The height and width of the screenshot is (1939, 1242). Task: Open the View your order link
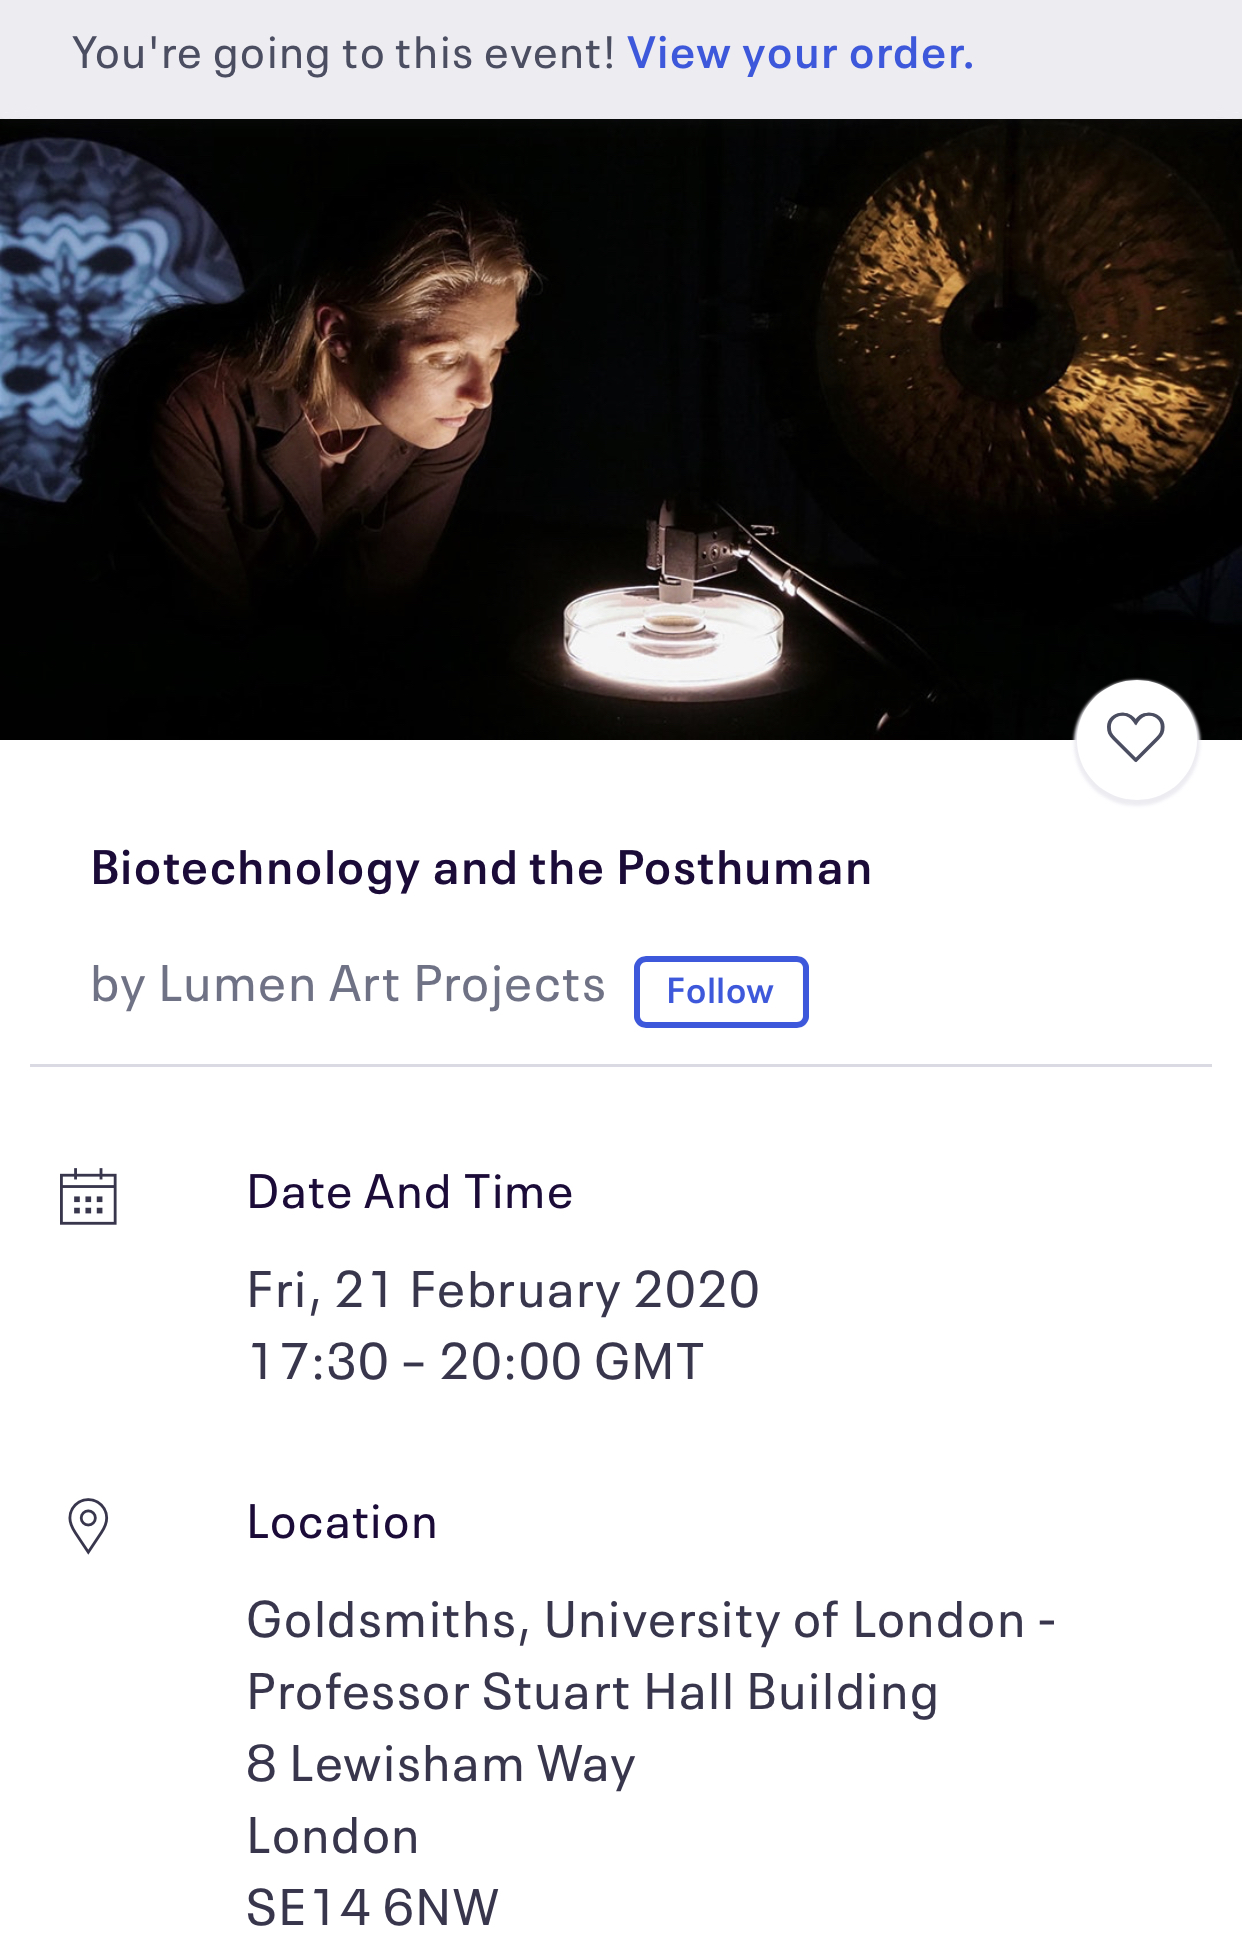pyautogui.click(x=800, y=54)
